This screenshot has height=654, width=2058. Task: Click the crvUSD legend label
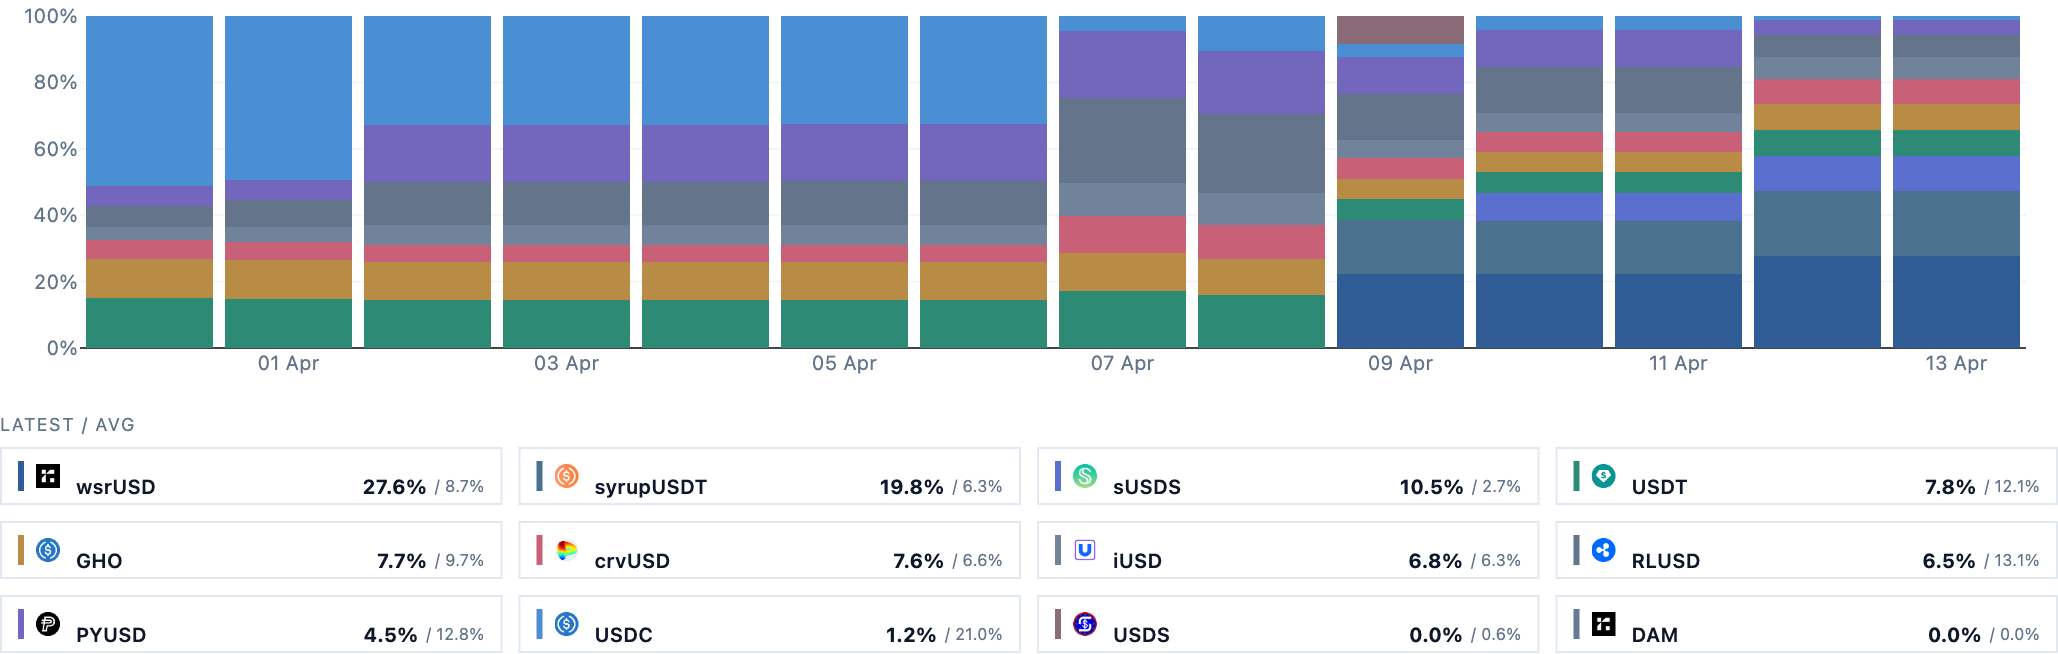tap(632, 561)
